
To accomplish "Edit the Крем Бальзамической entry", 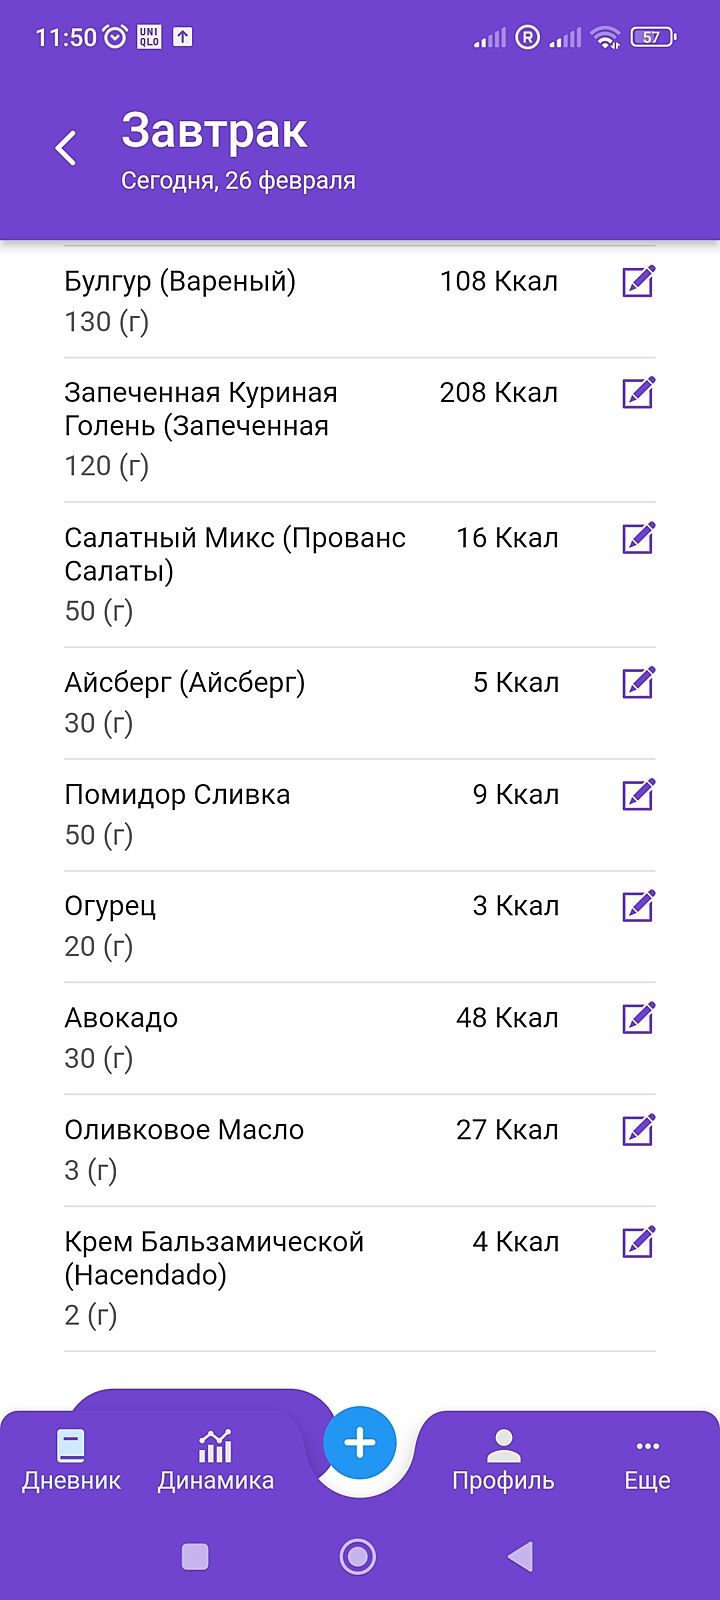I will point(638,1242).
